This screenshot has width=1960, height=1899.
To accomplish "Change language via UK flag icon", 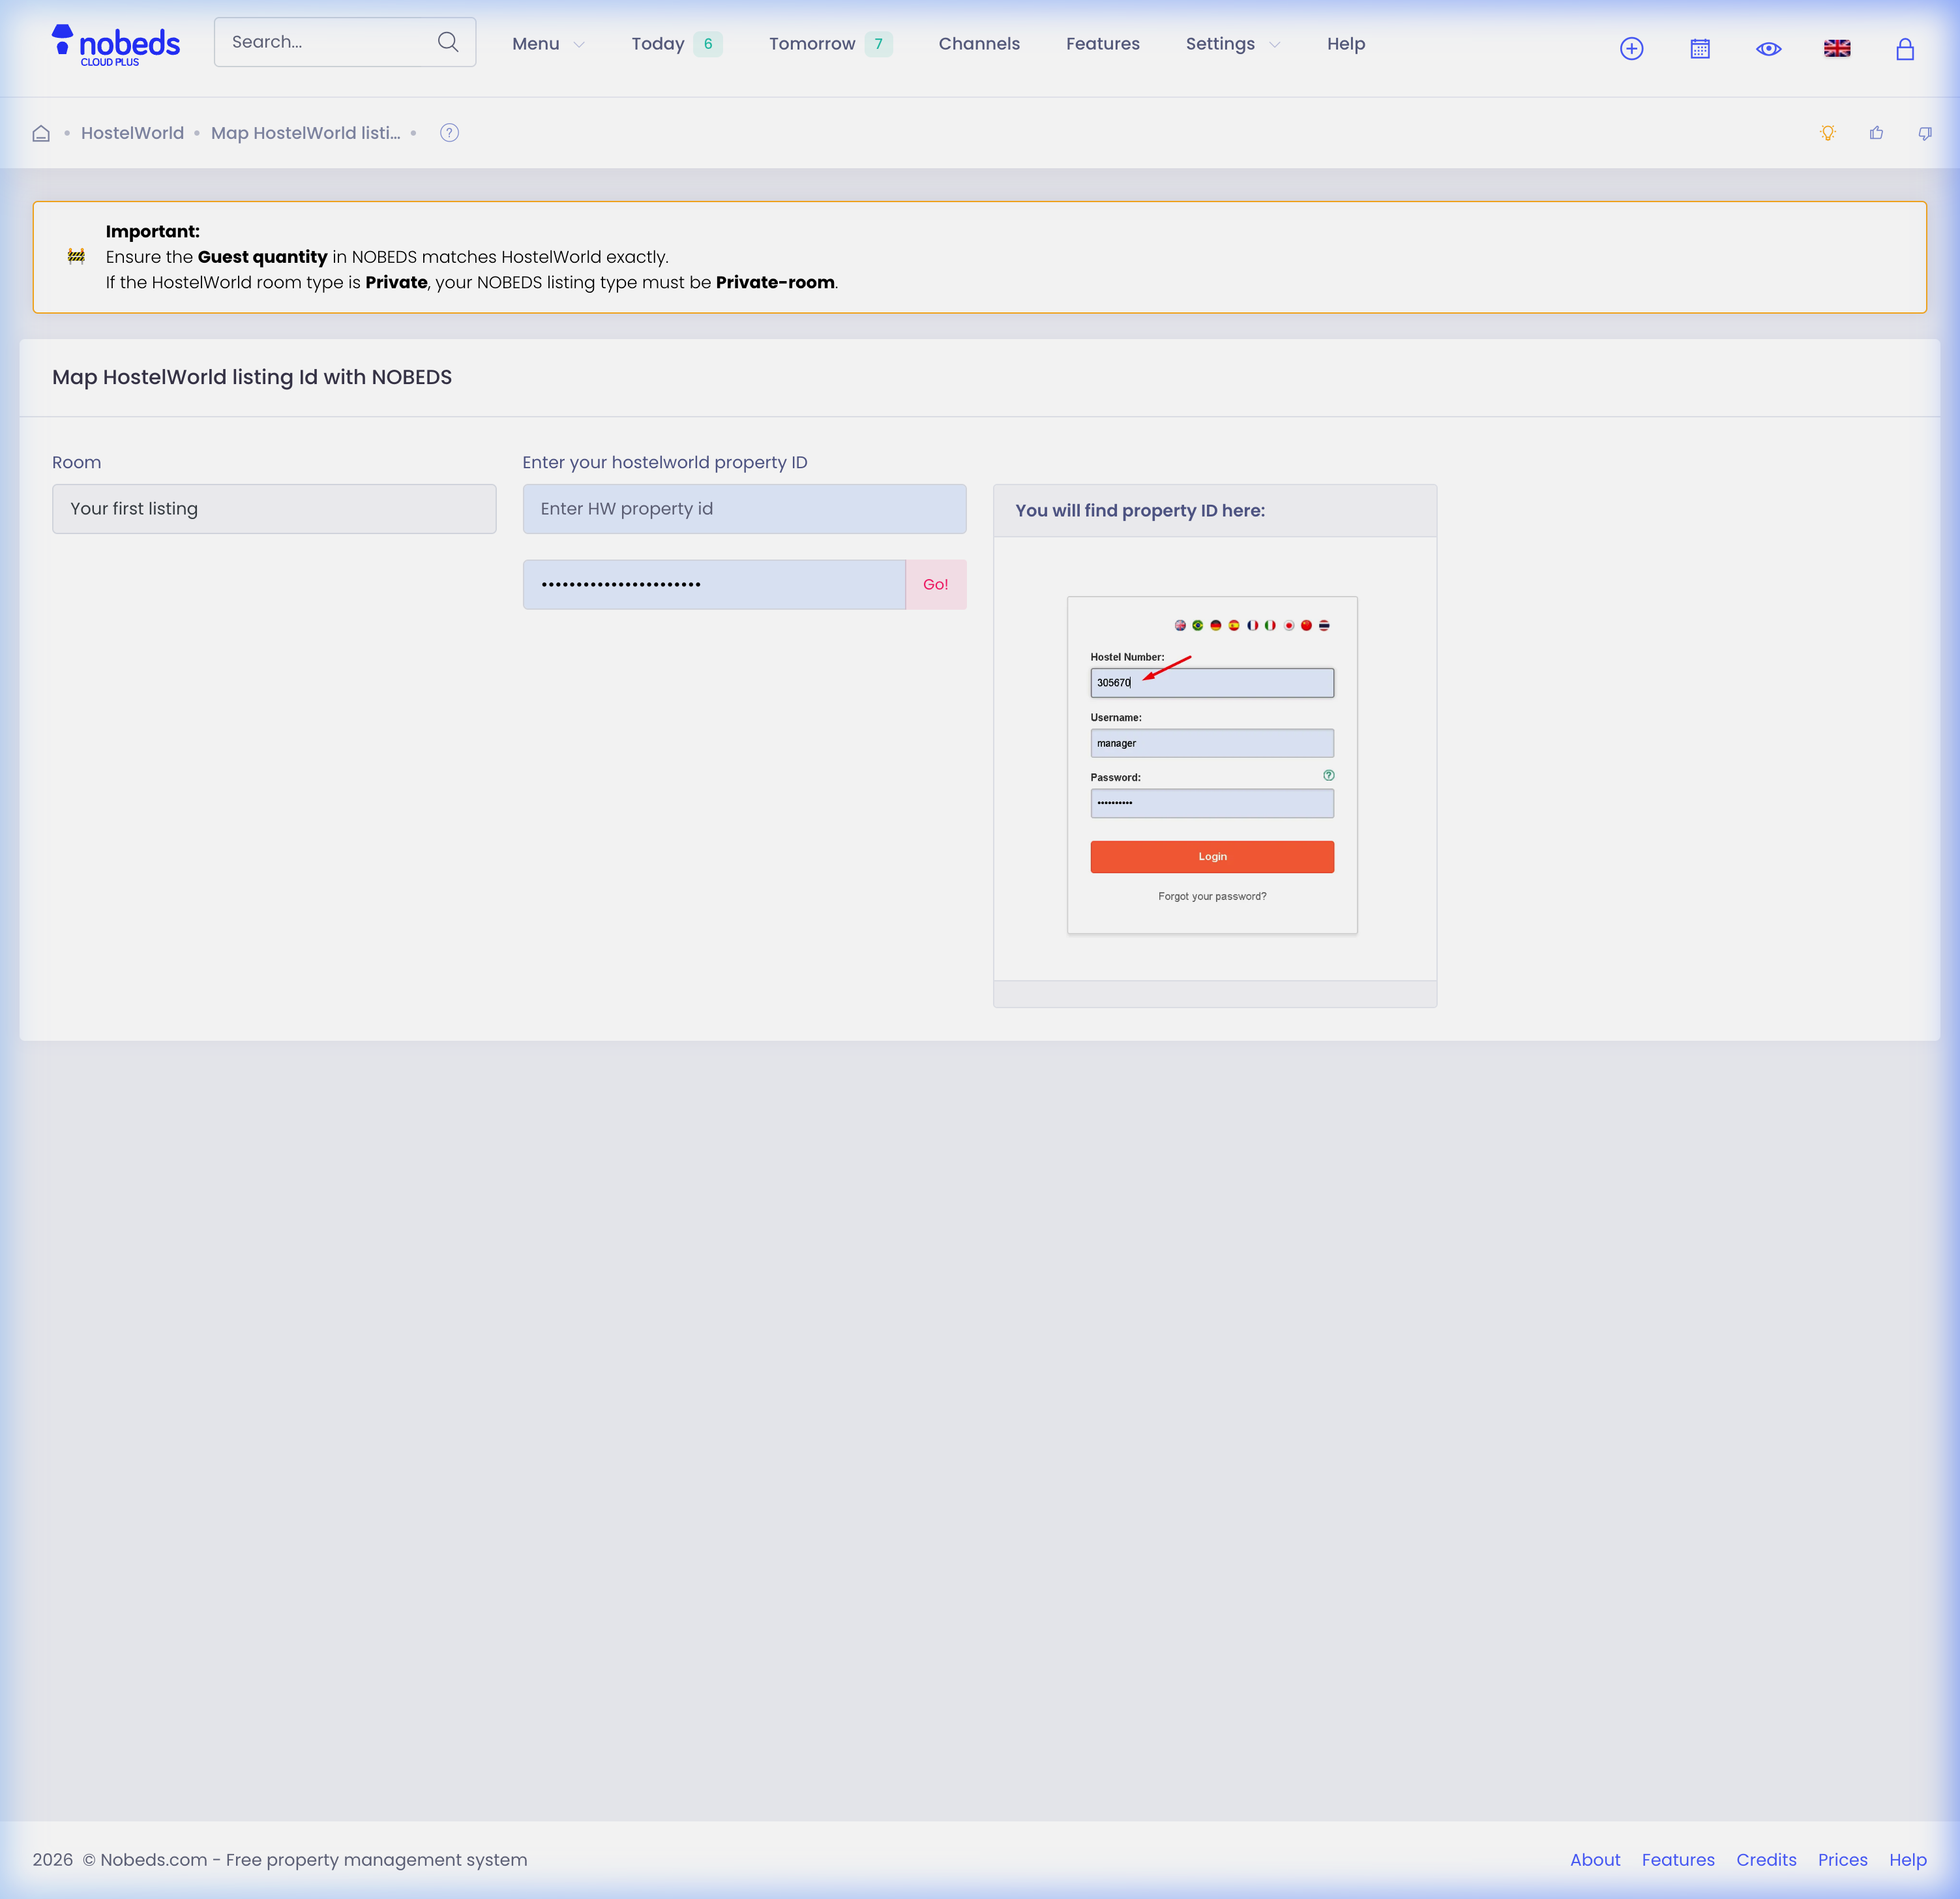I will (1837, 48).
